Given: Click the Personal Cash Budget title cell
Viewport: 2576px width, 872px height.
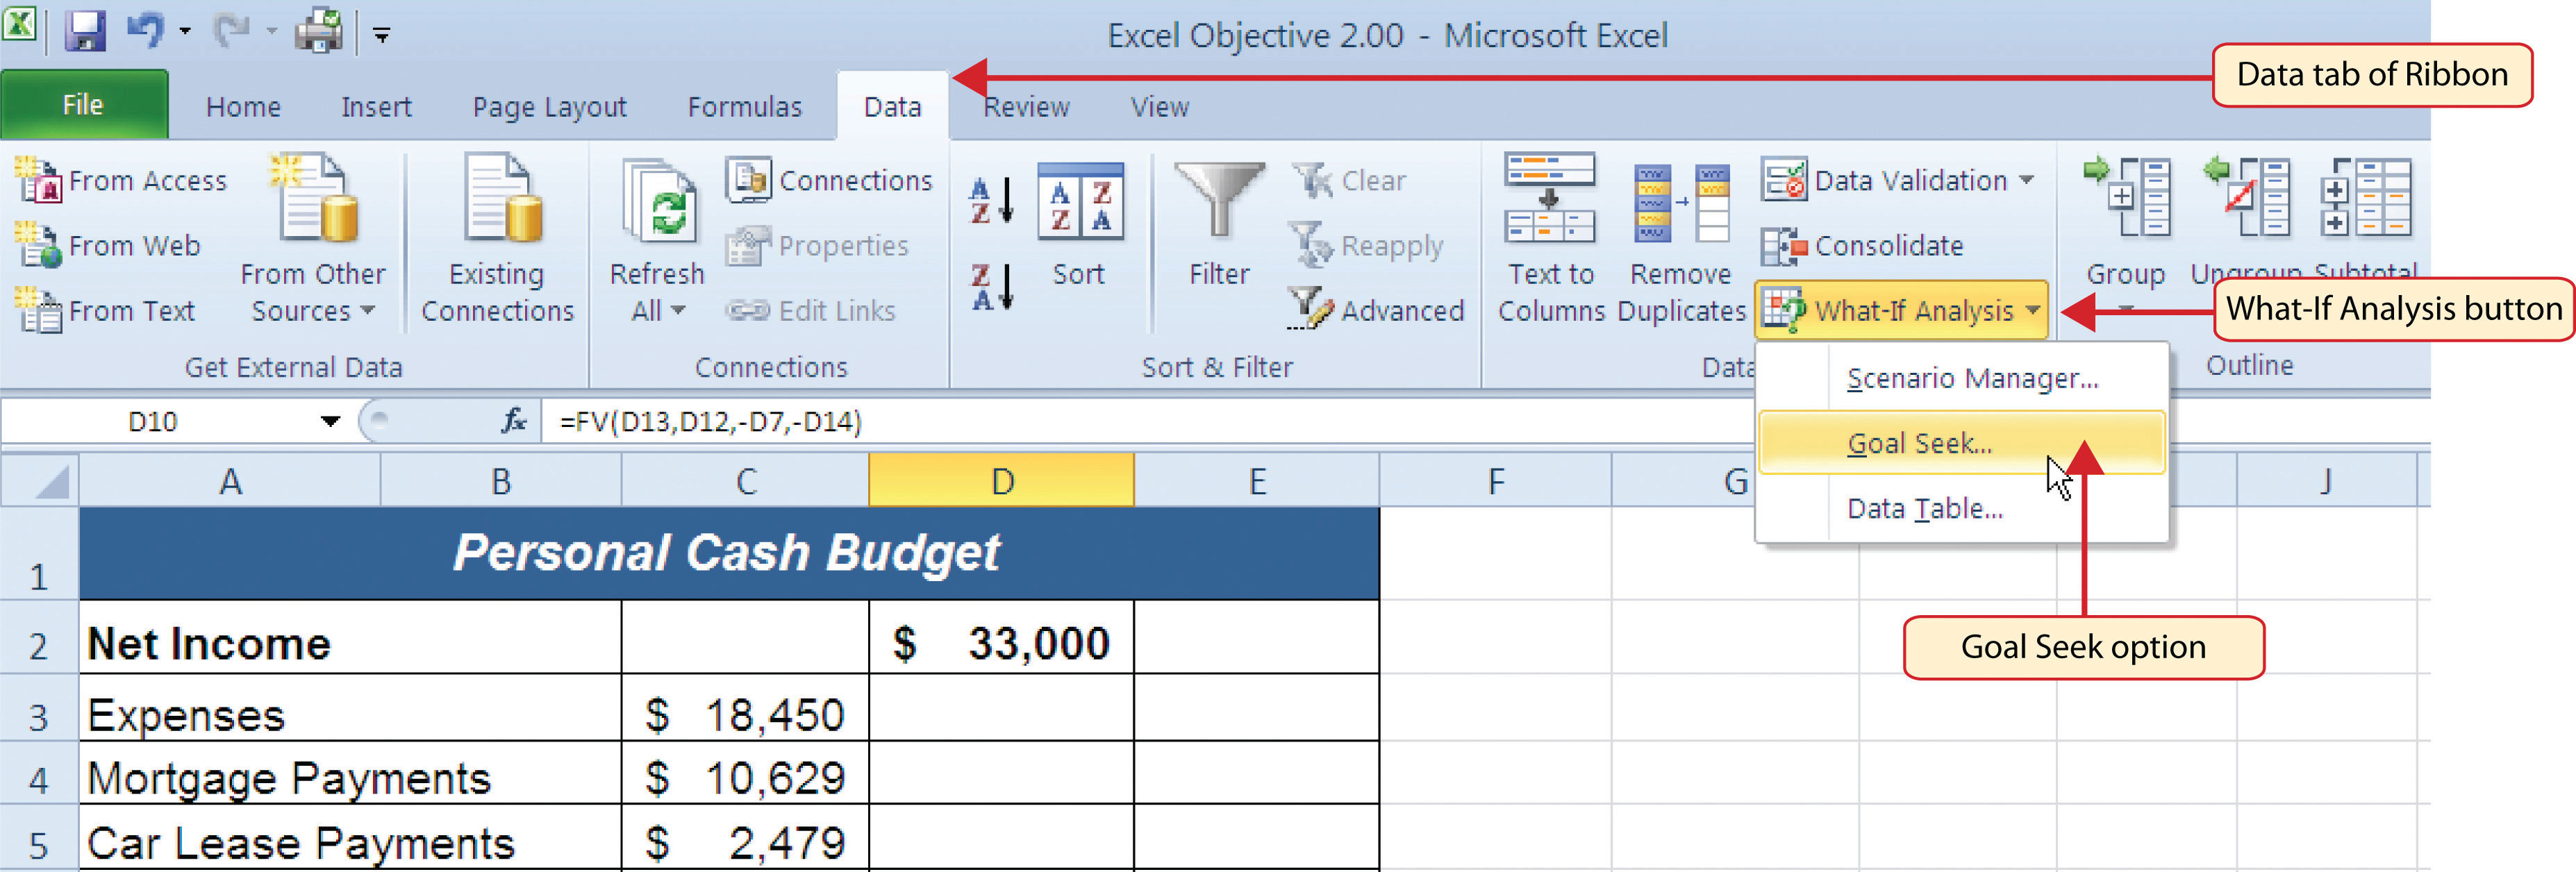Looking at the screenshot, I should [x=729, y=553].
